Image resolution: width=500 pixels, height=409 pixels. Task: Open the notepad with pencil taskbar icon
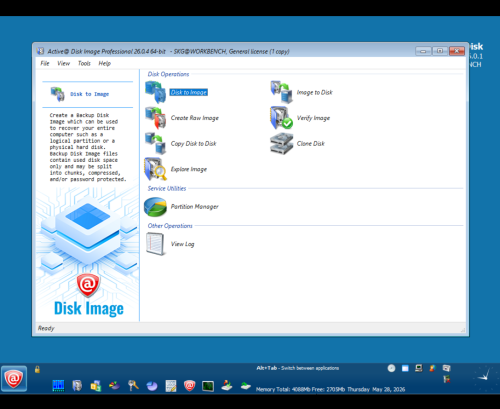tap(171, 386)
